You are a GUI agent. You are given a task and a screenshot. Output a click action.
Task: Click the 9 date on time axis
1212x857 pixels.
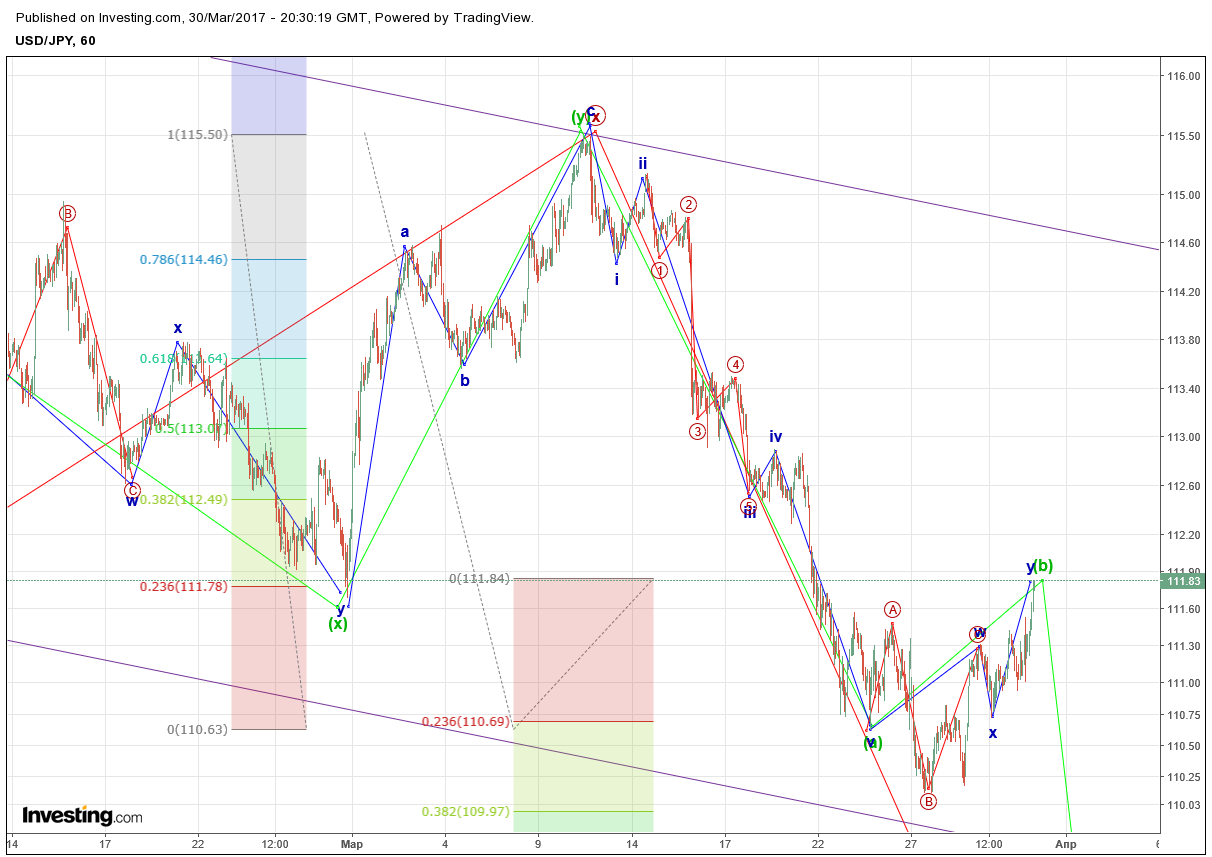(538, 844)
